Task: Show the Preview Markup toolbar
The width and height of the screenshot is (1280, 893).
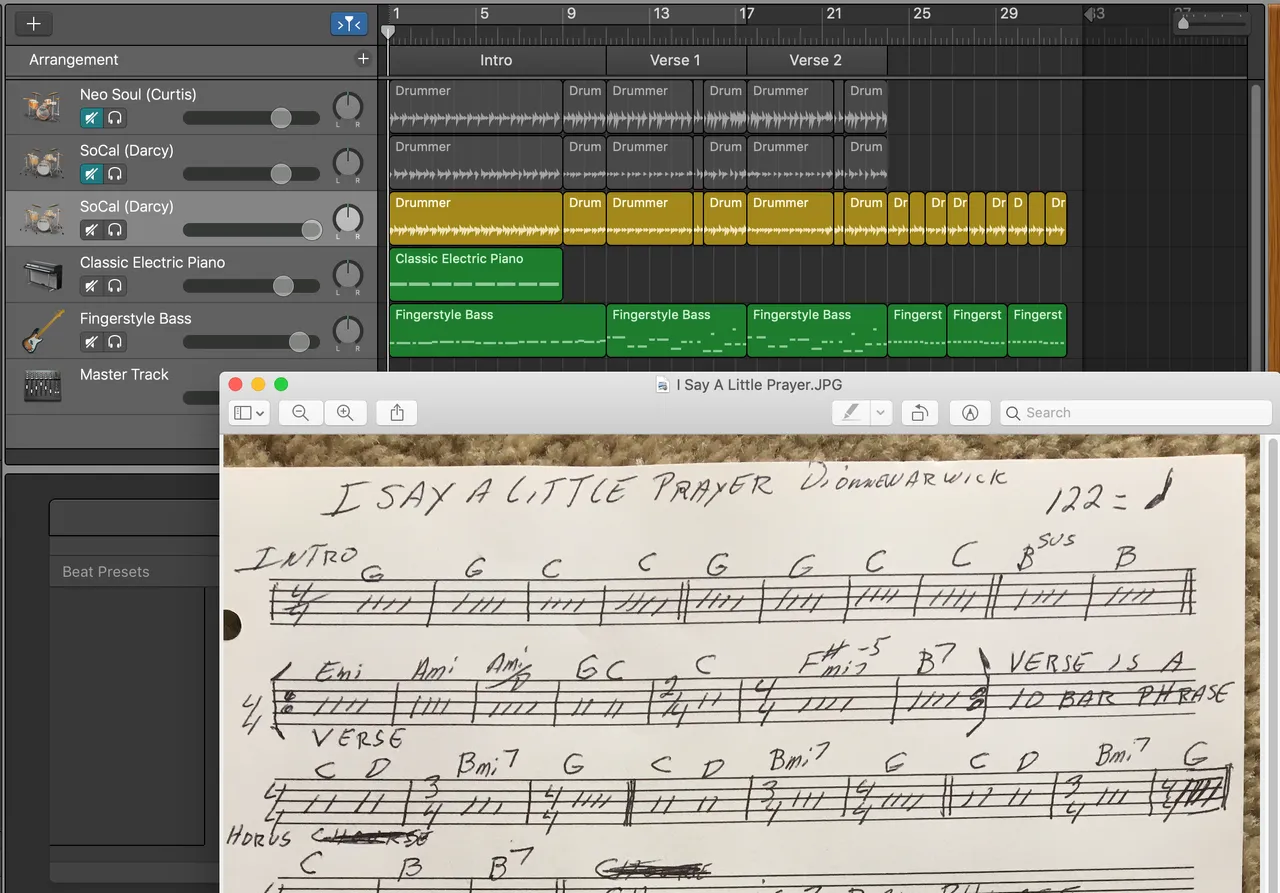Action: [x=969, y=412]
